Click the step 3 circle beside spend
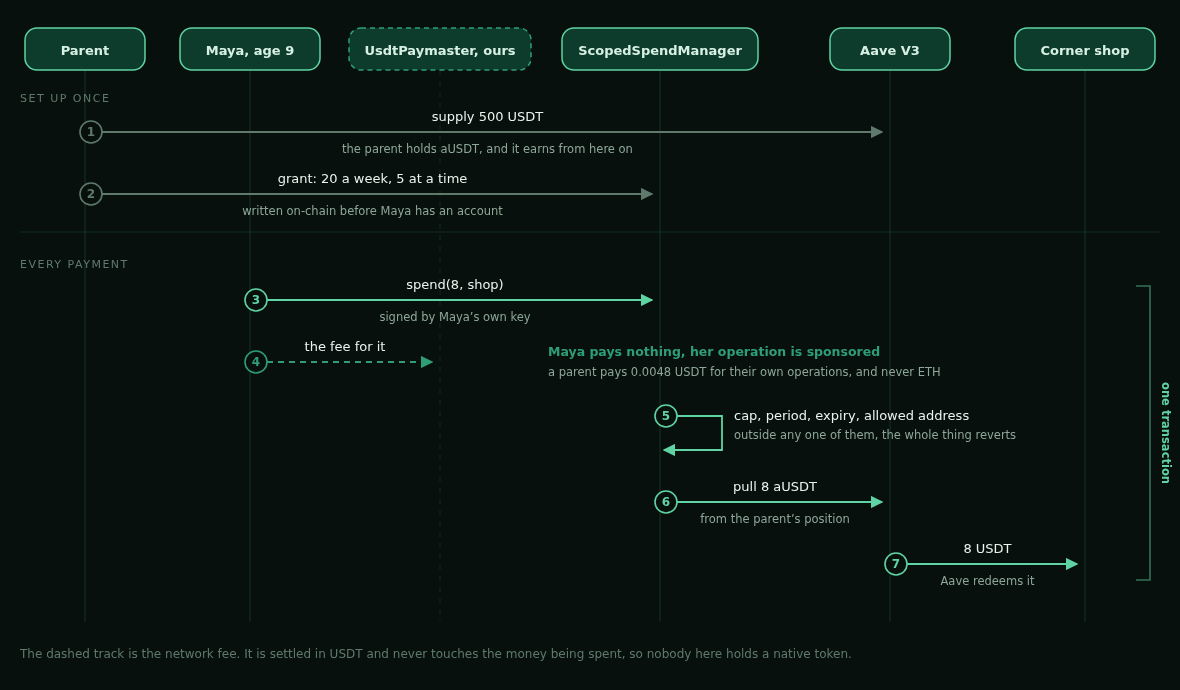This screenshot has height=690, width=1180. tap(256, 299)
